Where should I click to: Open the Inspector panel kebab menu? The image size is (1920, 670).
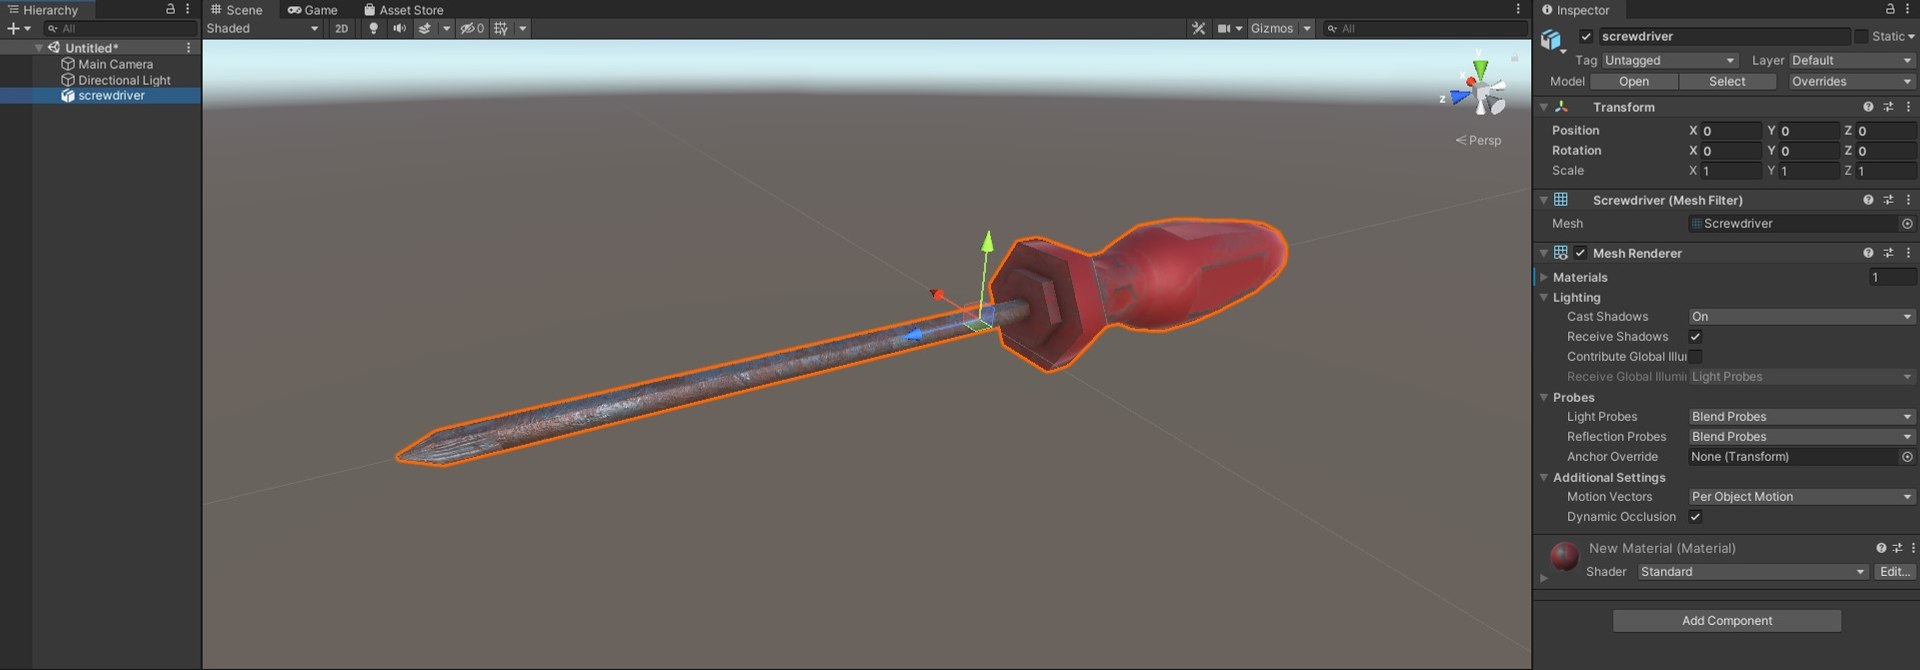point(1908,9)
